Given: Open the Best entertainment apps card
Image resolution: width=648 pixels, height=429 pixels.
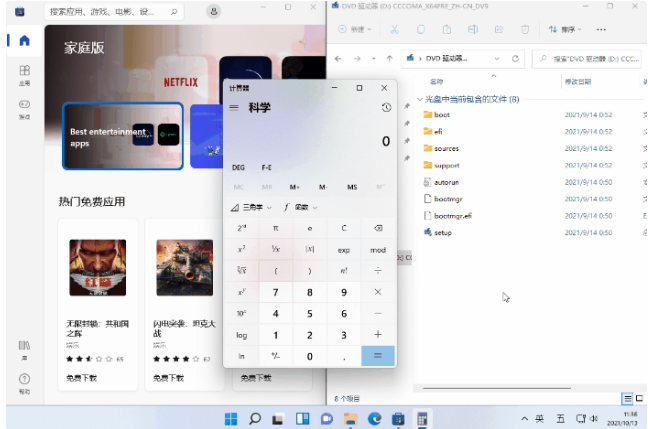Looking at the screenshot, I should (123, 136).
